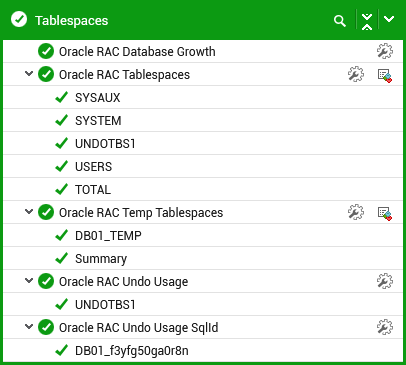Select the Oracle RAC Temp Tablespaces label
Image resolution: width=406 pixels, height=365 pixels.
pos(141,213)
